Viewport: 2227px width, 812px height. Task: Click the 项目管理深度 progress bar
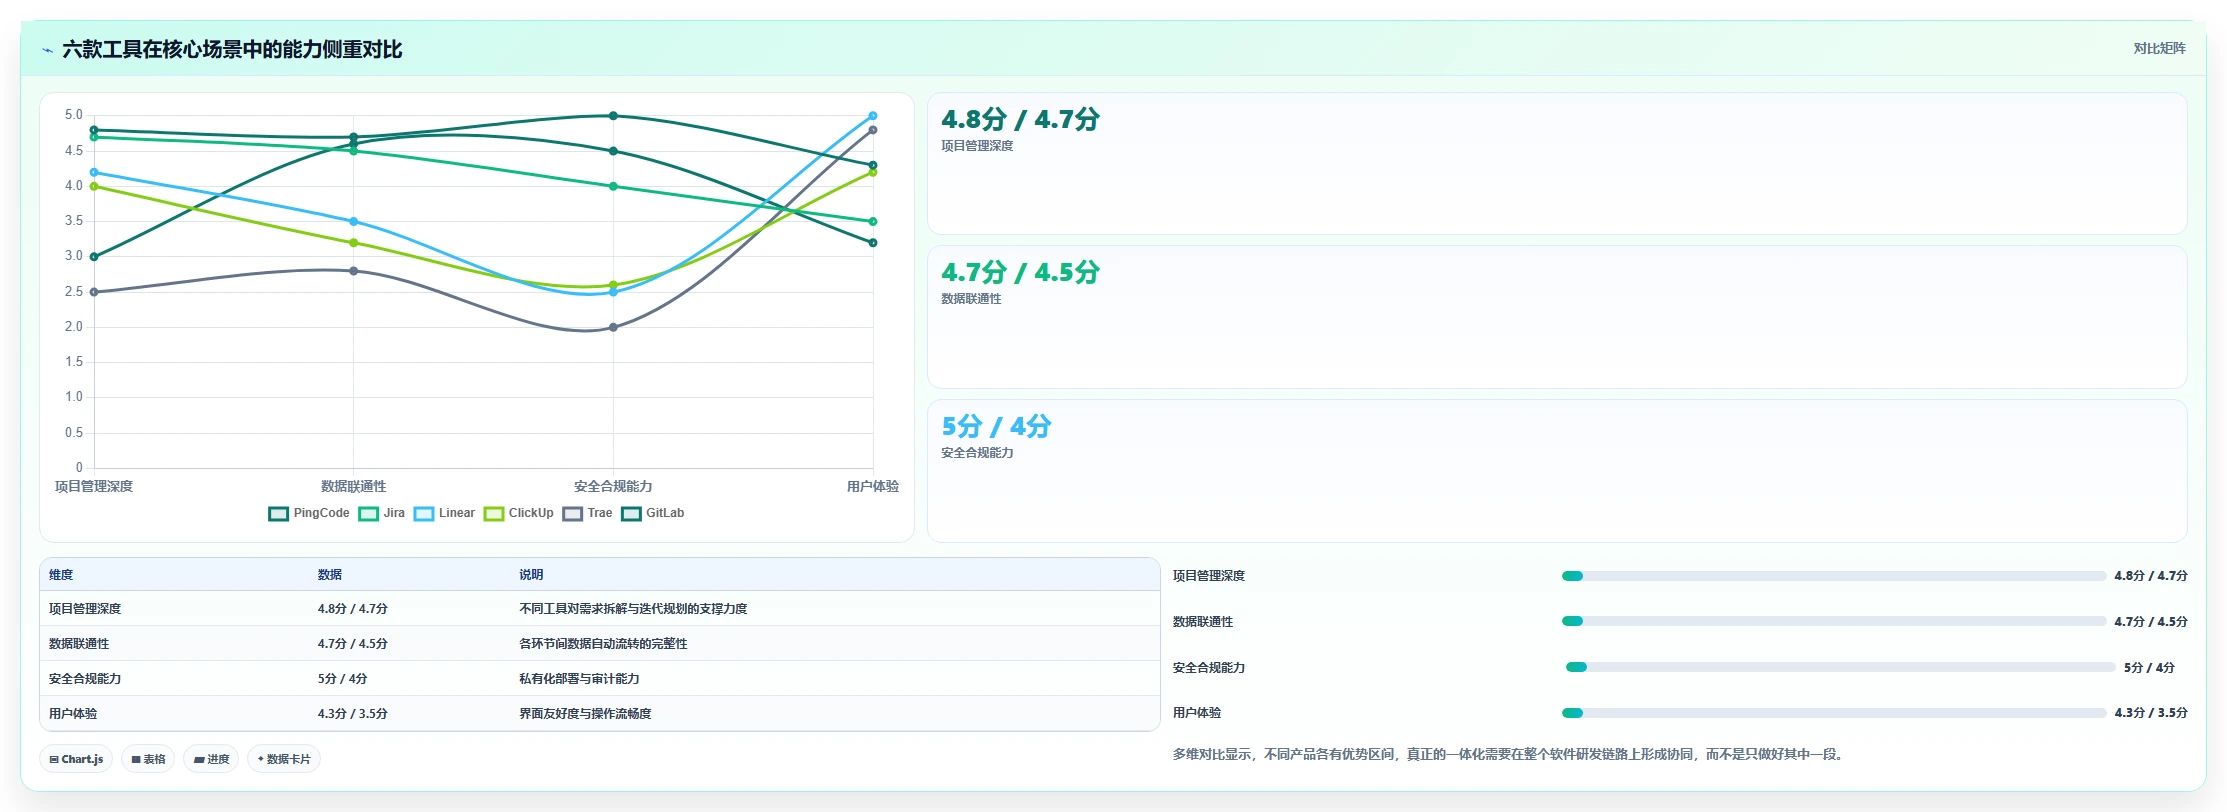[x=1834, y=576]
